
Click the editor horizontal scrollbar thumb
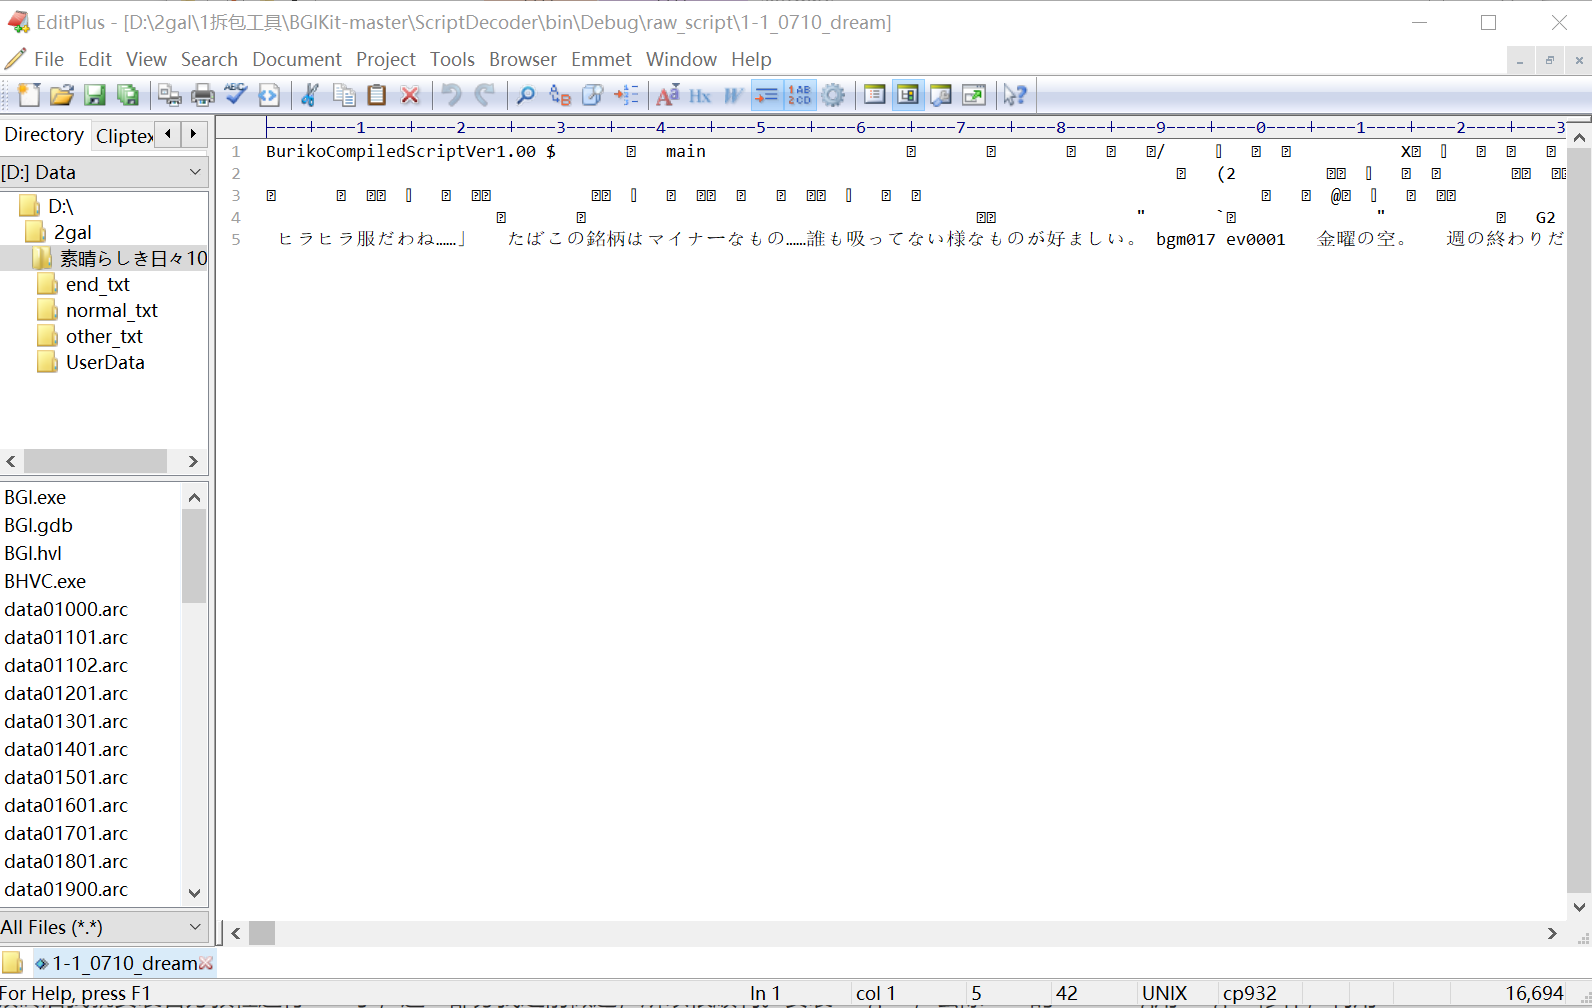click(x=262, y=933)
